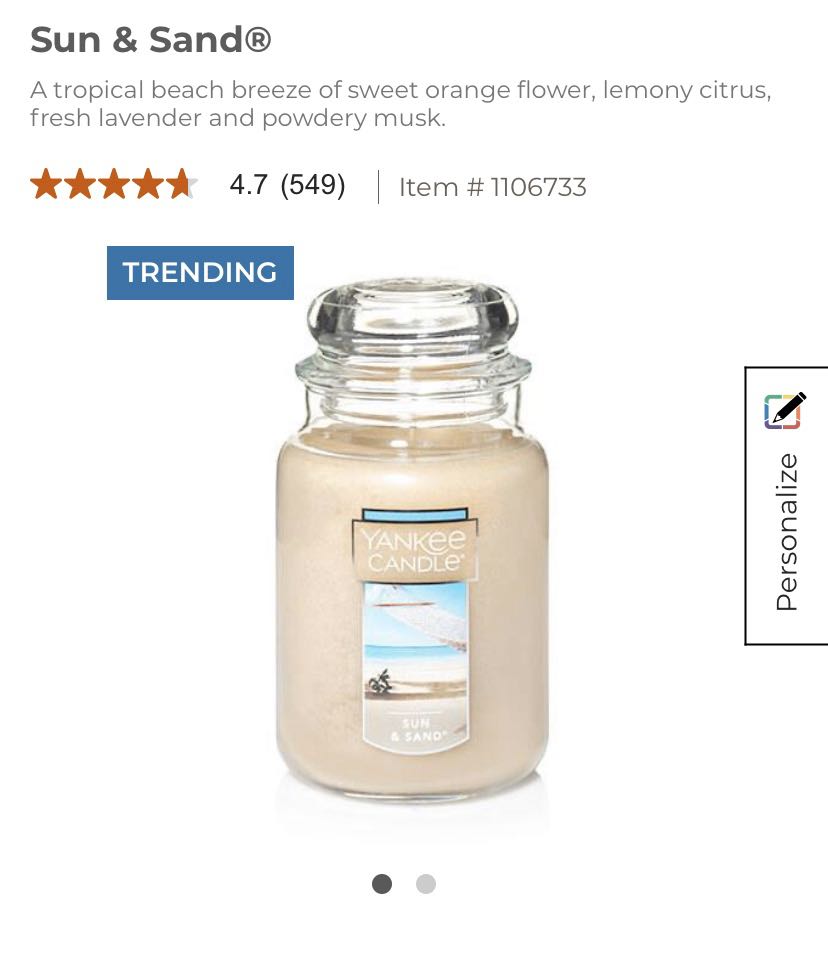This screenshot has height=962, width=828.
Task: Open the (549) reviews count link
Action: [x=313, y=185]
